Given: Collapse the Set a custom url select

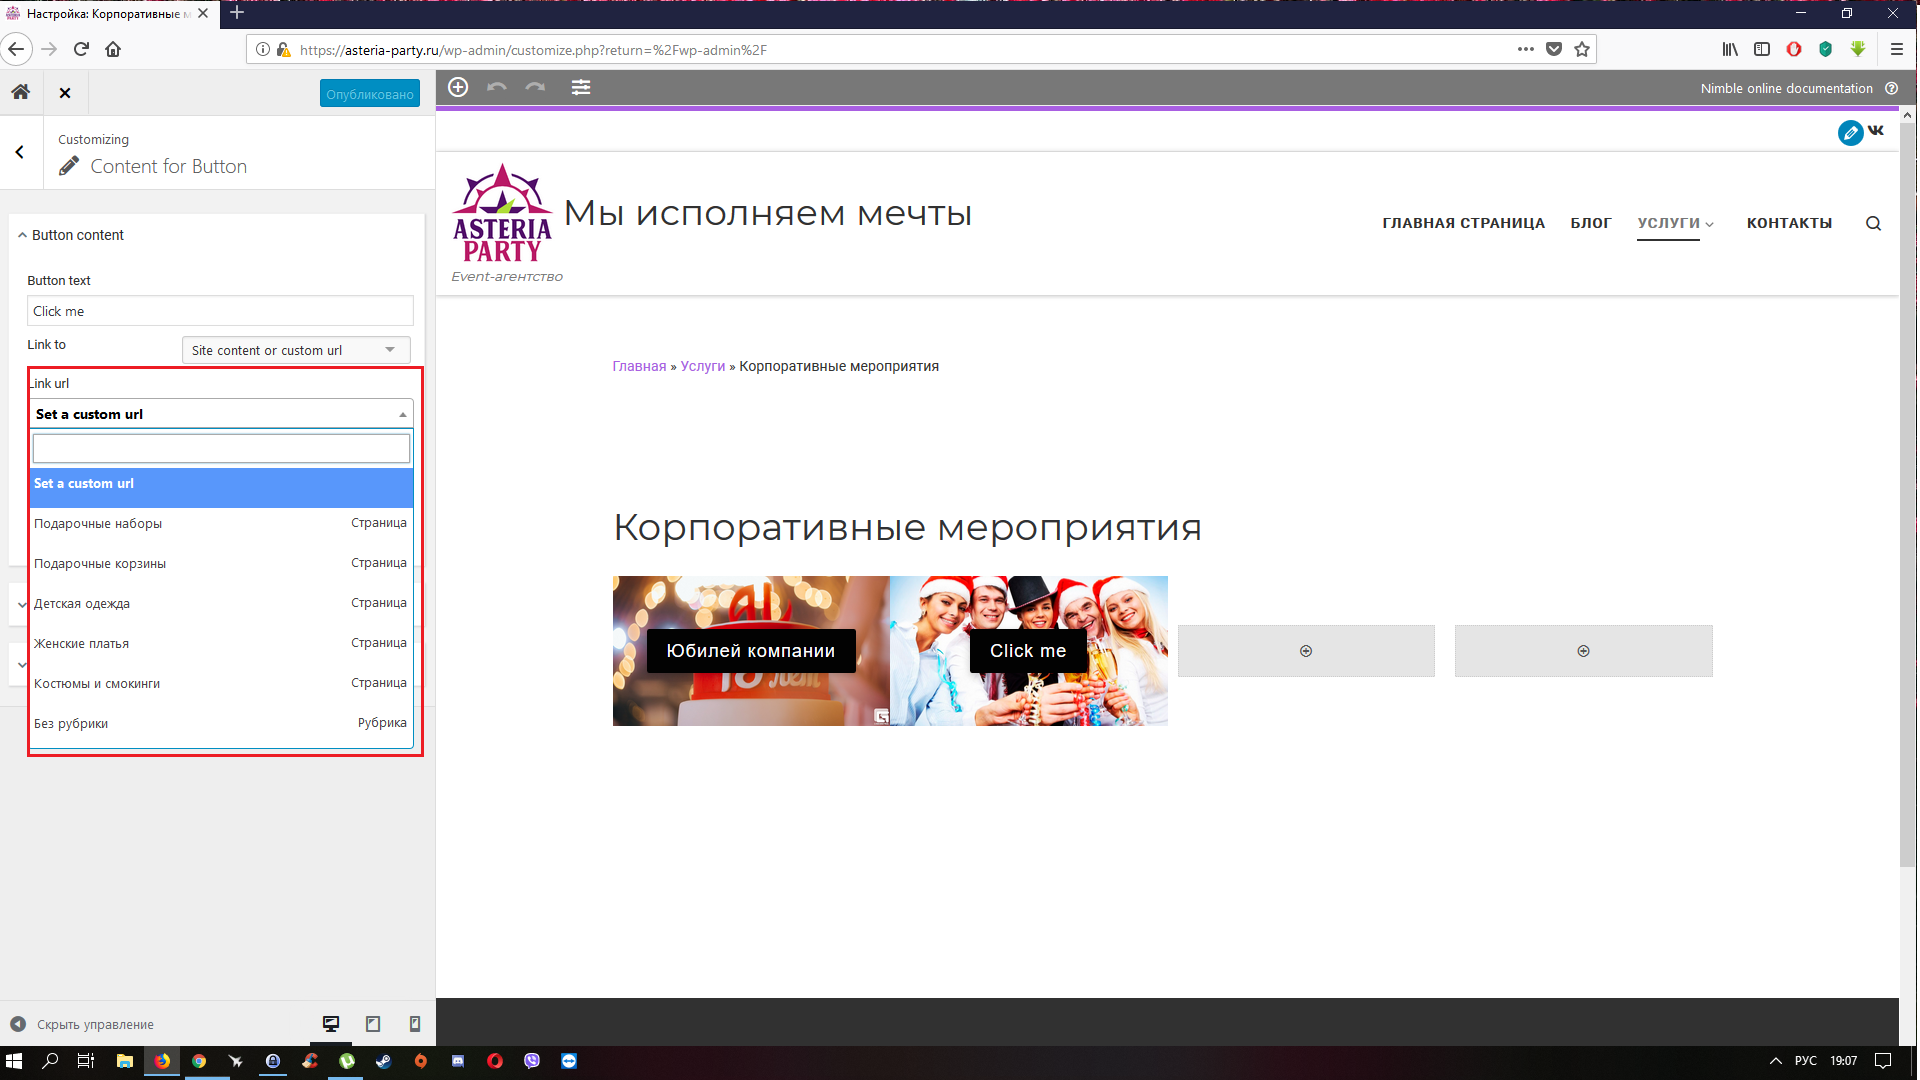Looking at the screenshot, I should pos(220,414).
